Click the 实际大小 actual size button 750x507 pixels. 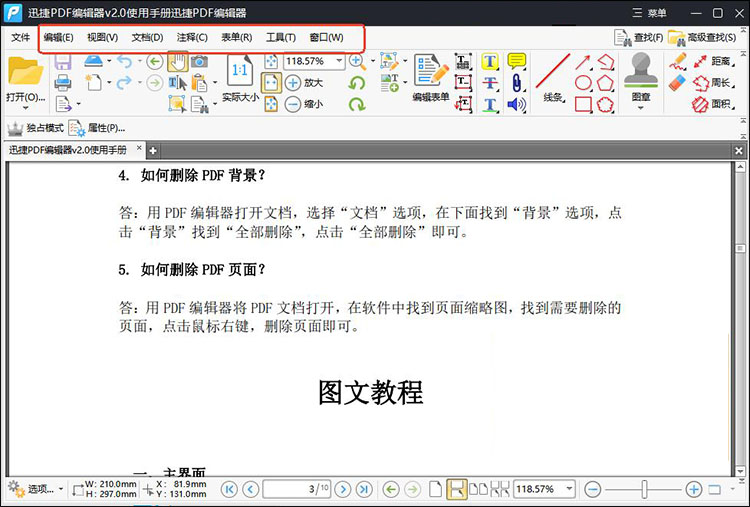pos(240,78)
